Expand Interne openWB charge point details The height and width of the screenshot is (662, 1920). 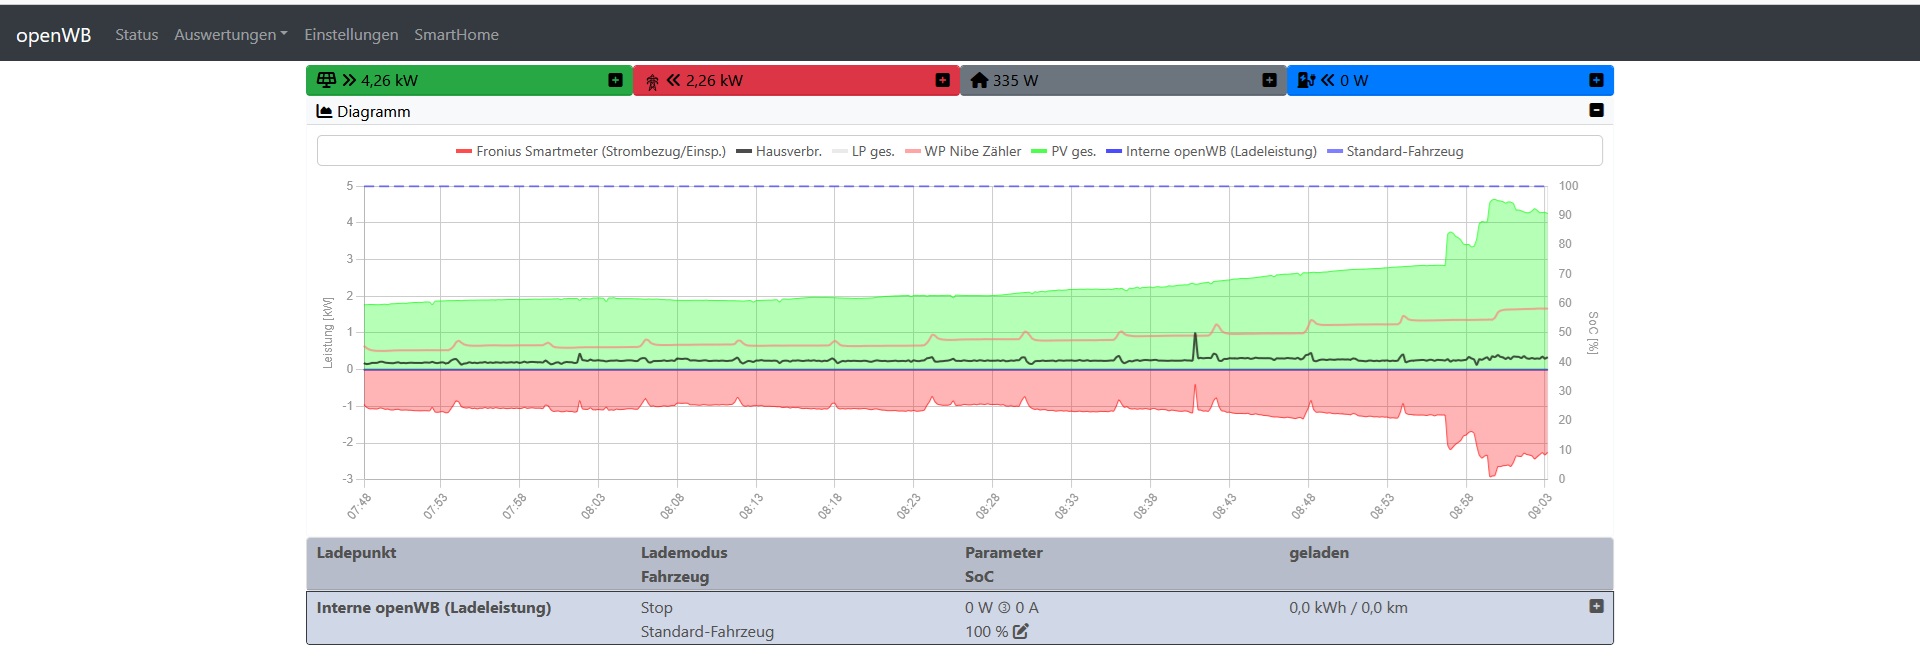[x=1596, y=606]
